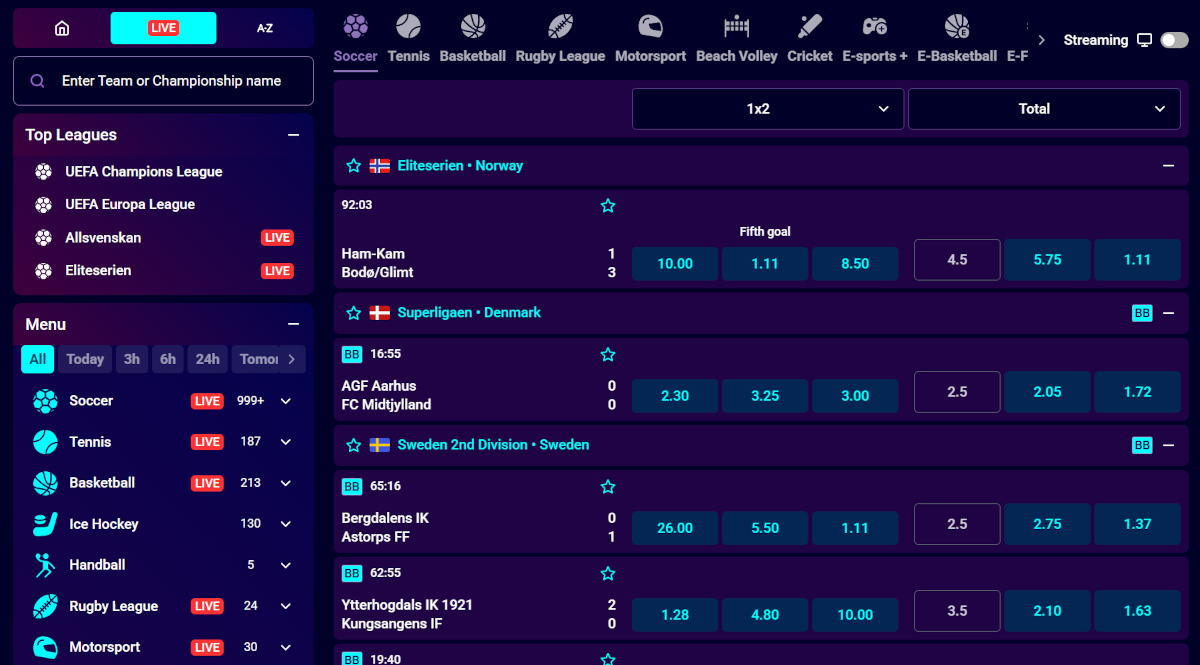Click the Home icon in top left
Screen dimensions: 1200x665
pos(61,28)
